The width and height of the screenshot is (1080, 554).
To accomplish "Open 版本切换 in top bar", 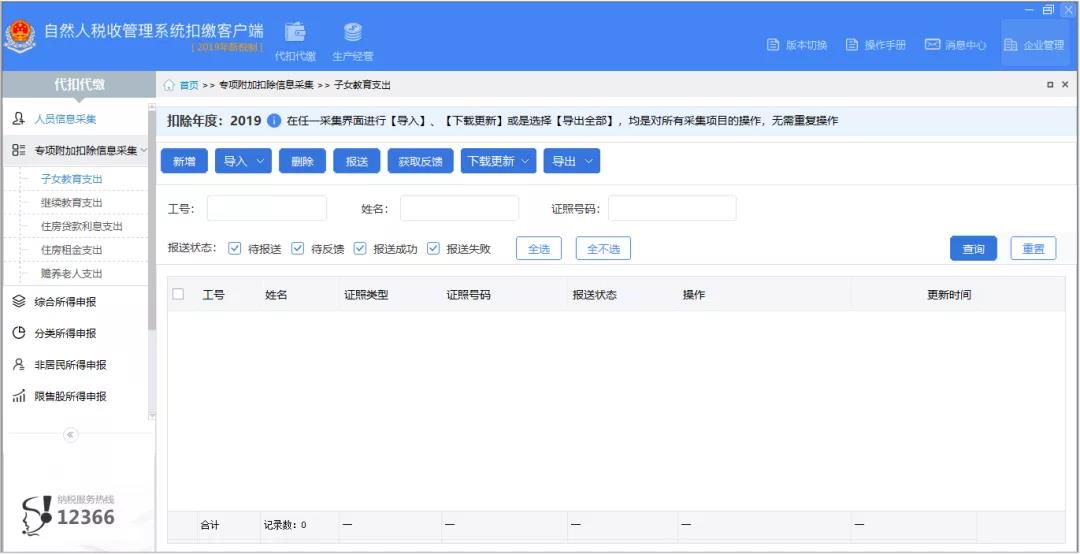I will click(797, 45).
